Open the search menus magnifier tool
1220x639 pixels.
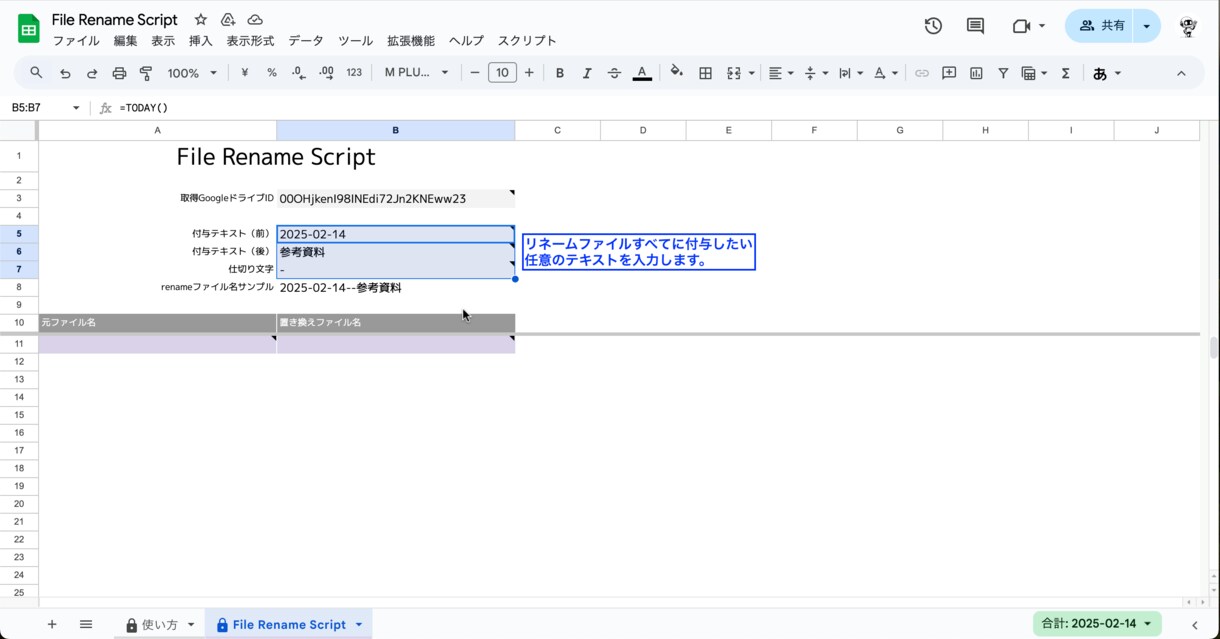coord(36,73)
